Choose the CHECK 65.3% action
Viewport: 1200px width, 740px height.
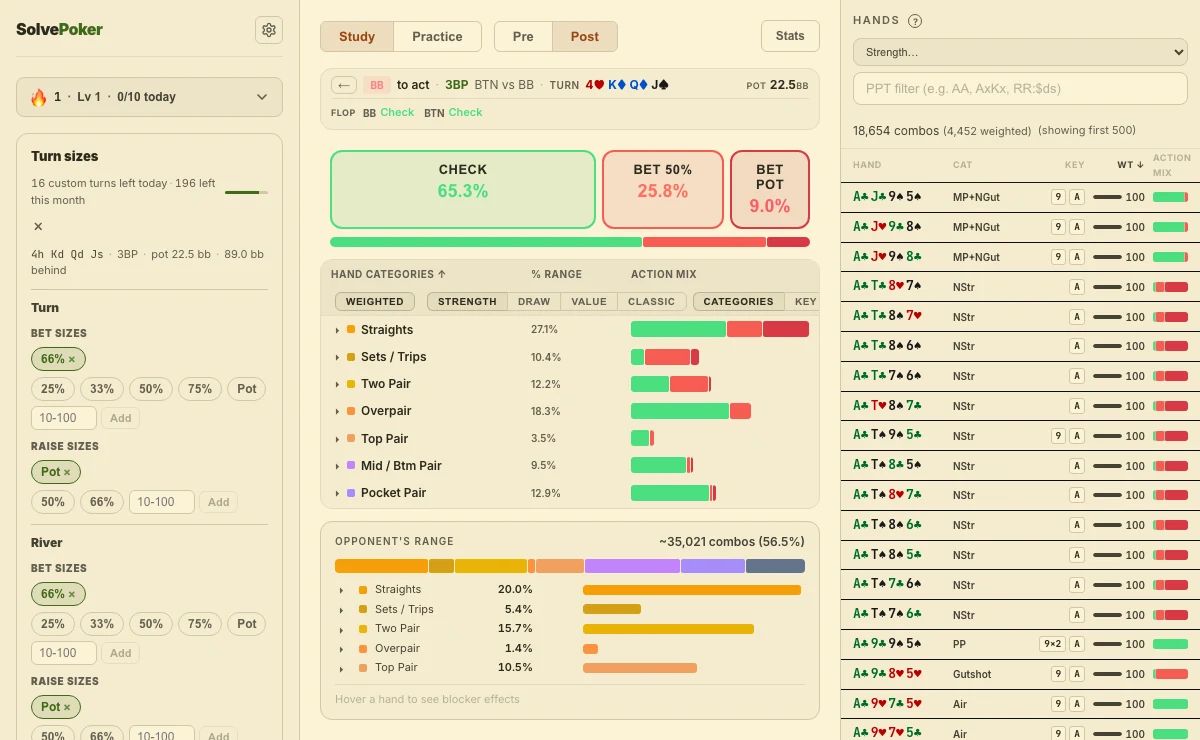463,189
